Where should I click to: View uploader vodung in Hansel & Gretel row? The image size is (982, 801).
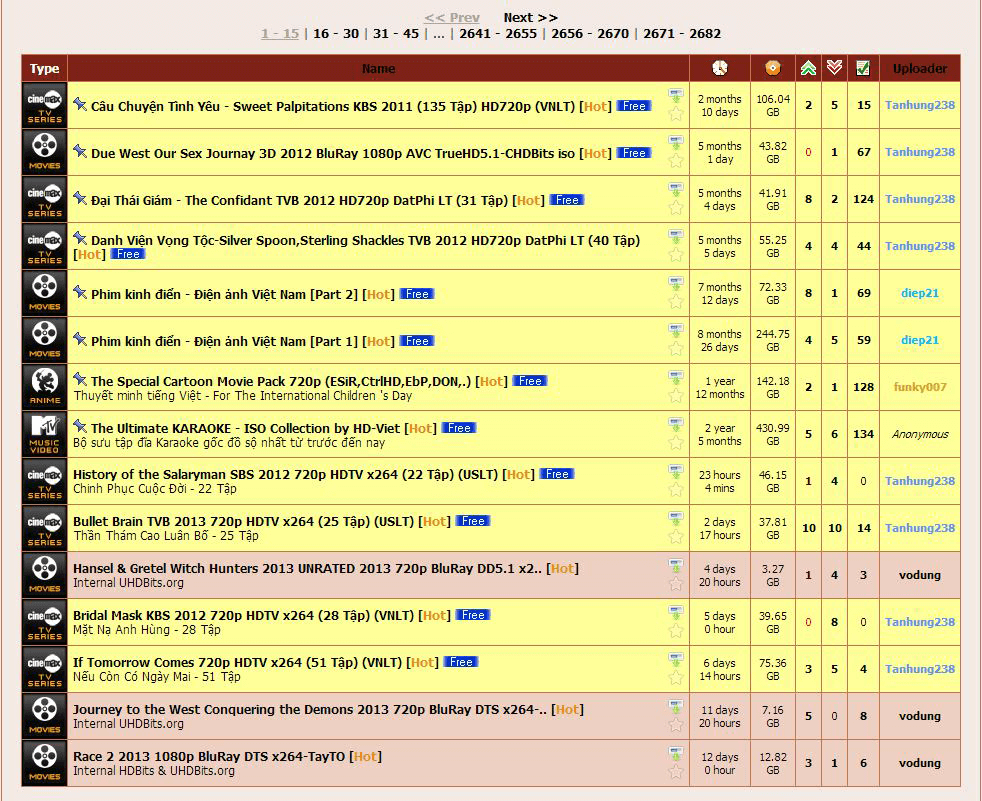[919, 575]
